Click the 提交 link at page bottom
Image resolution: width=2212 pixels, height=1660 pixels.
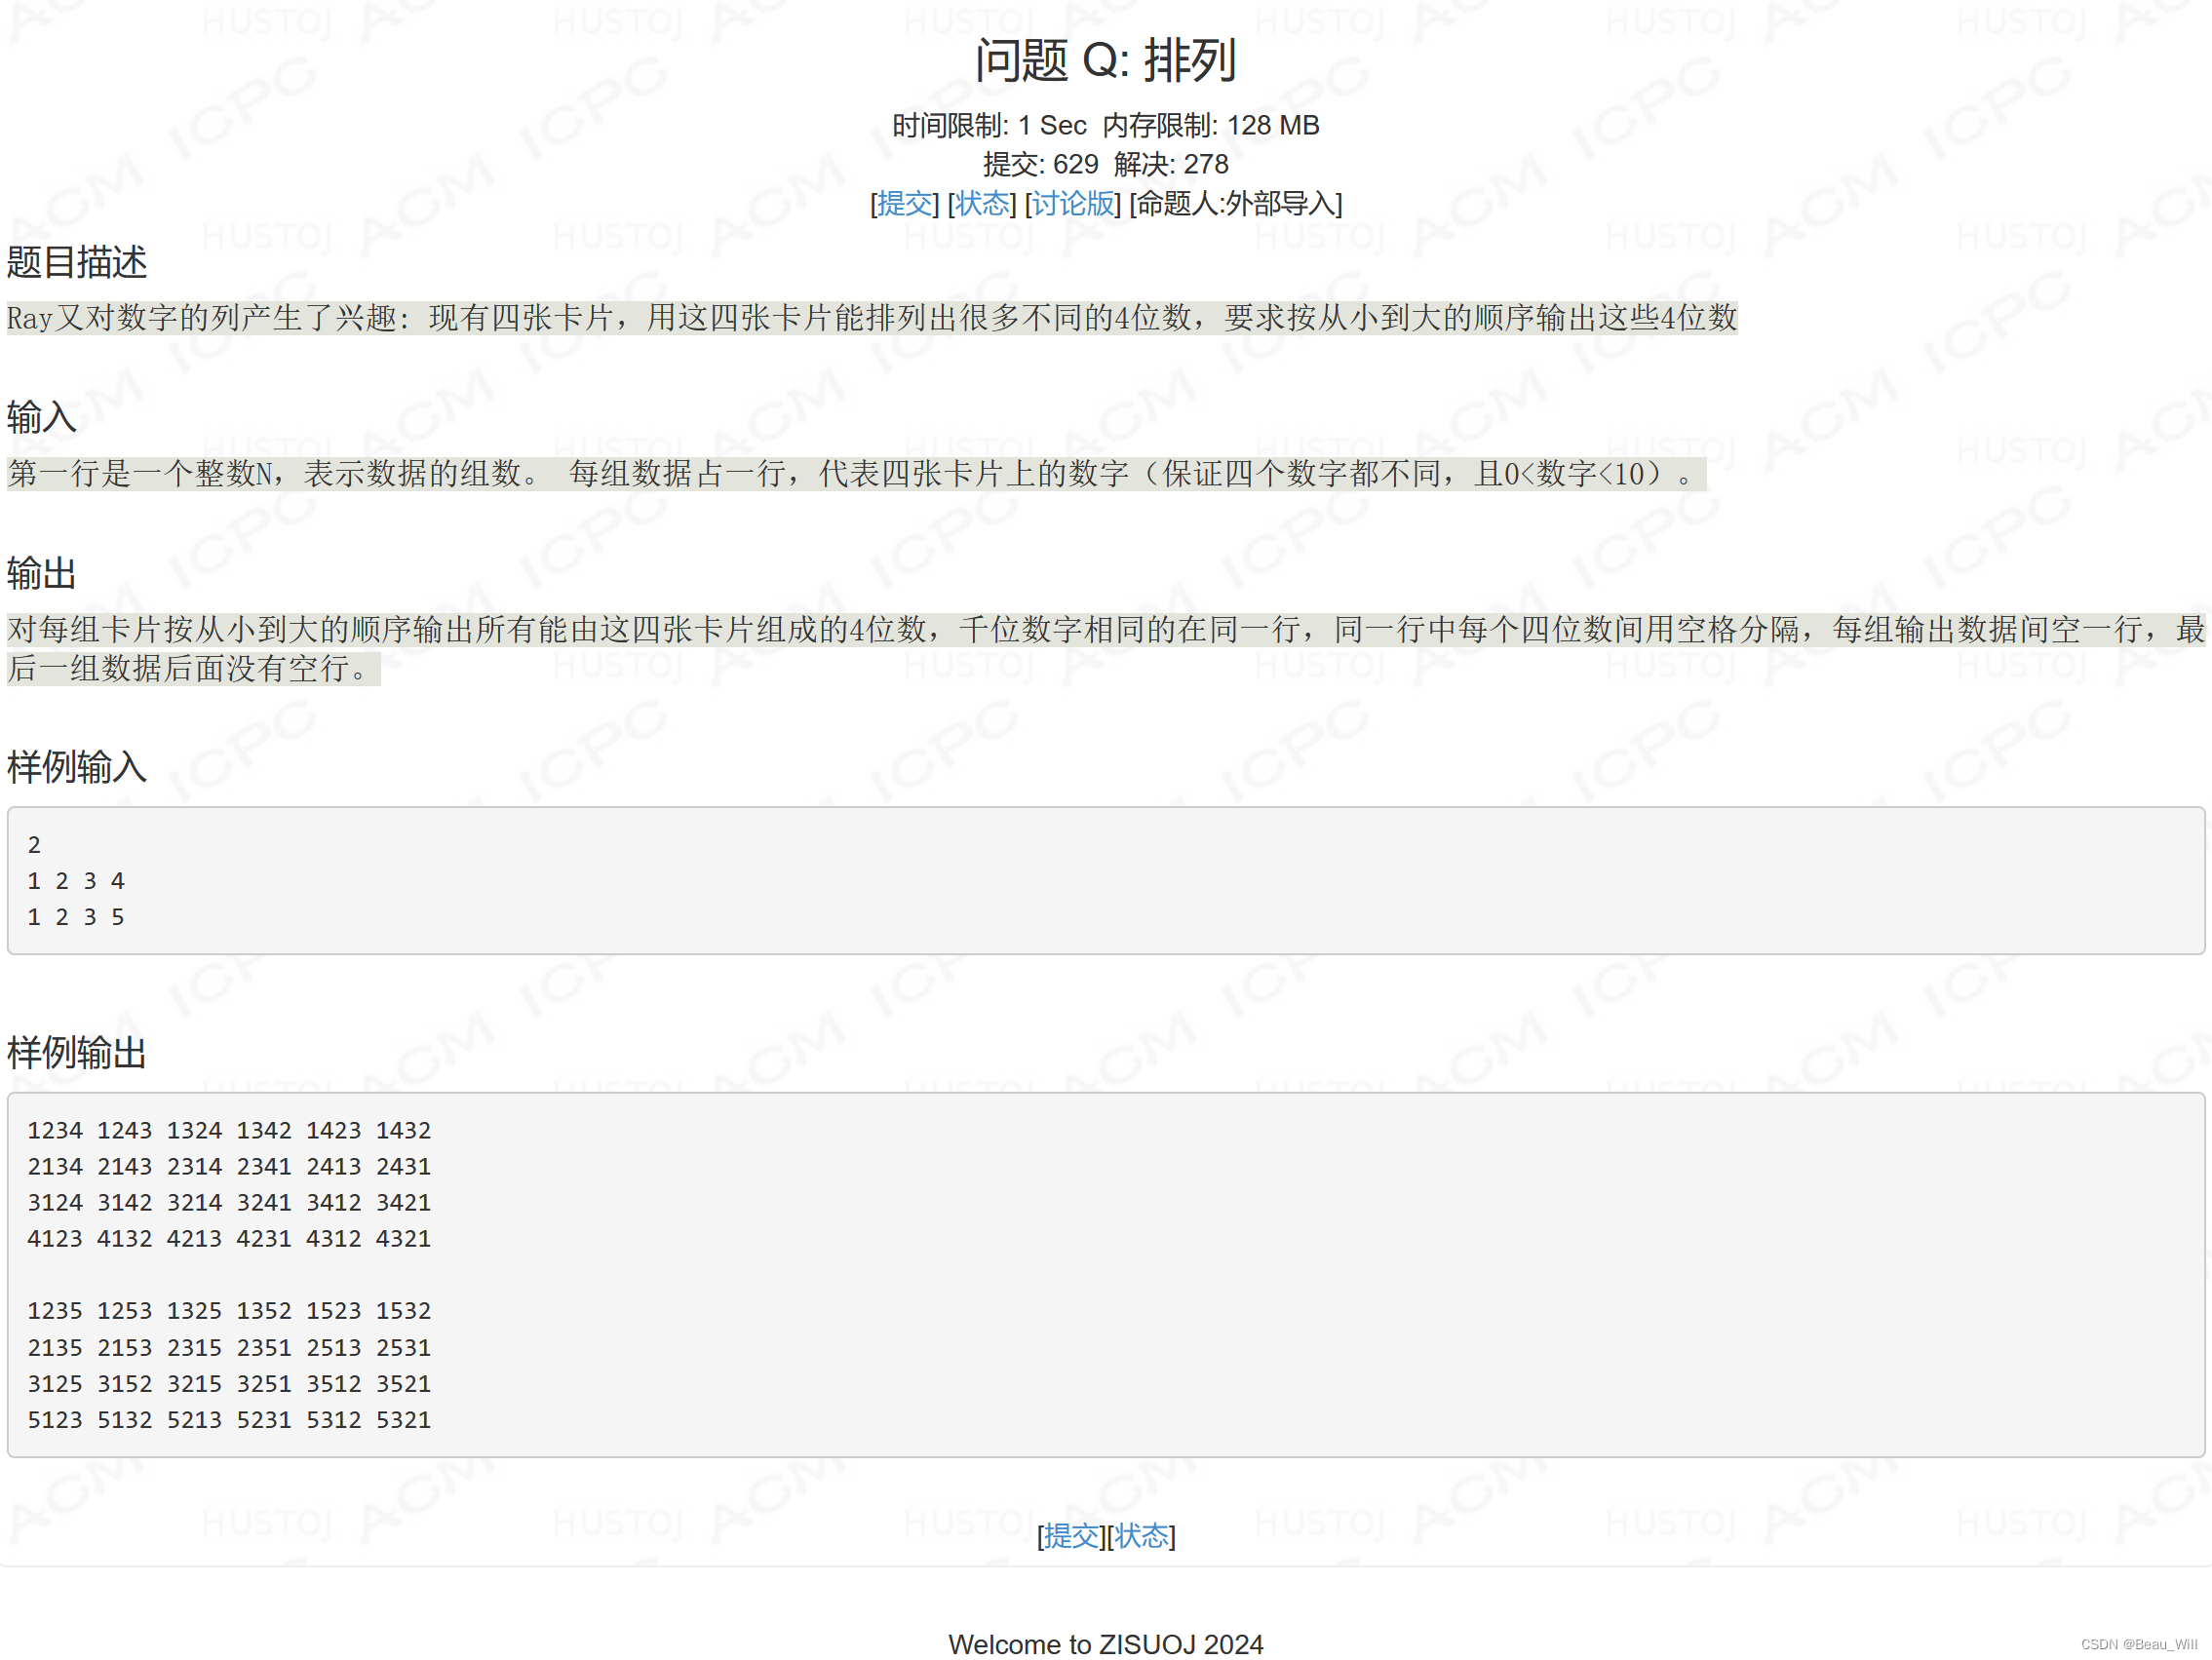1073,1537
